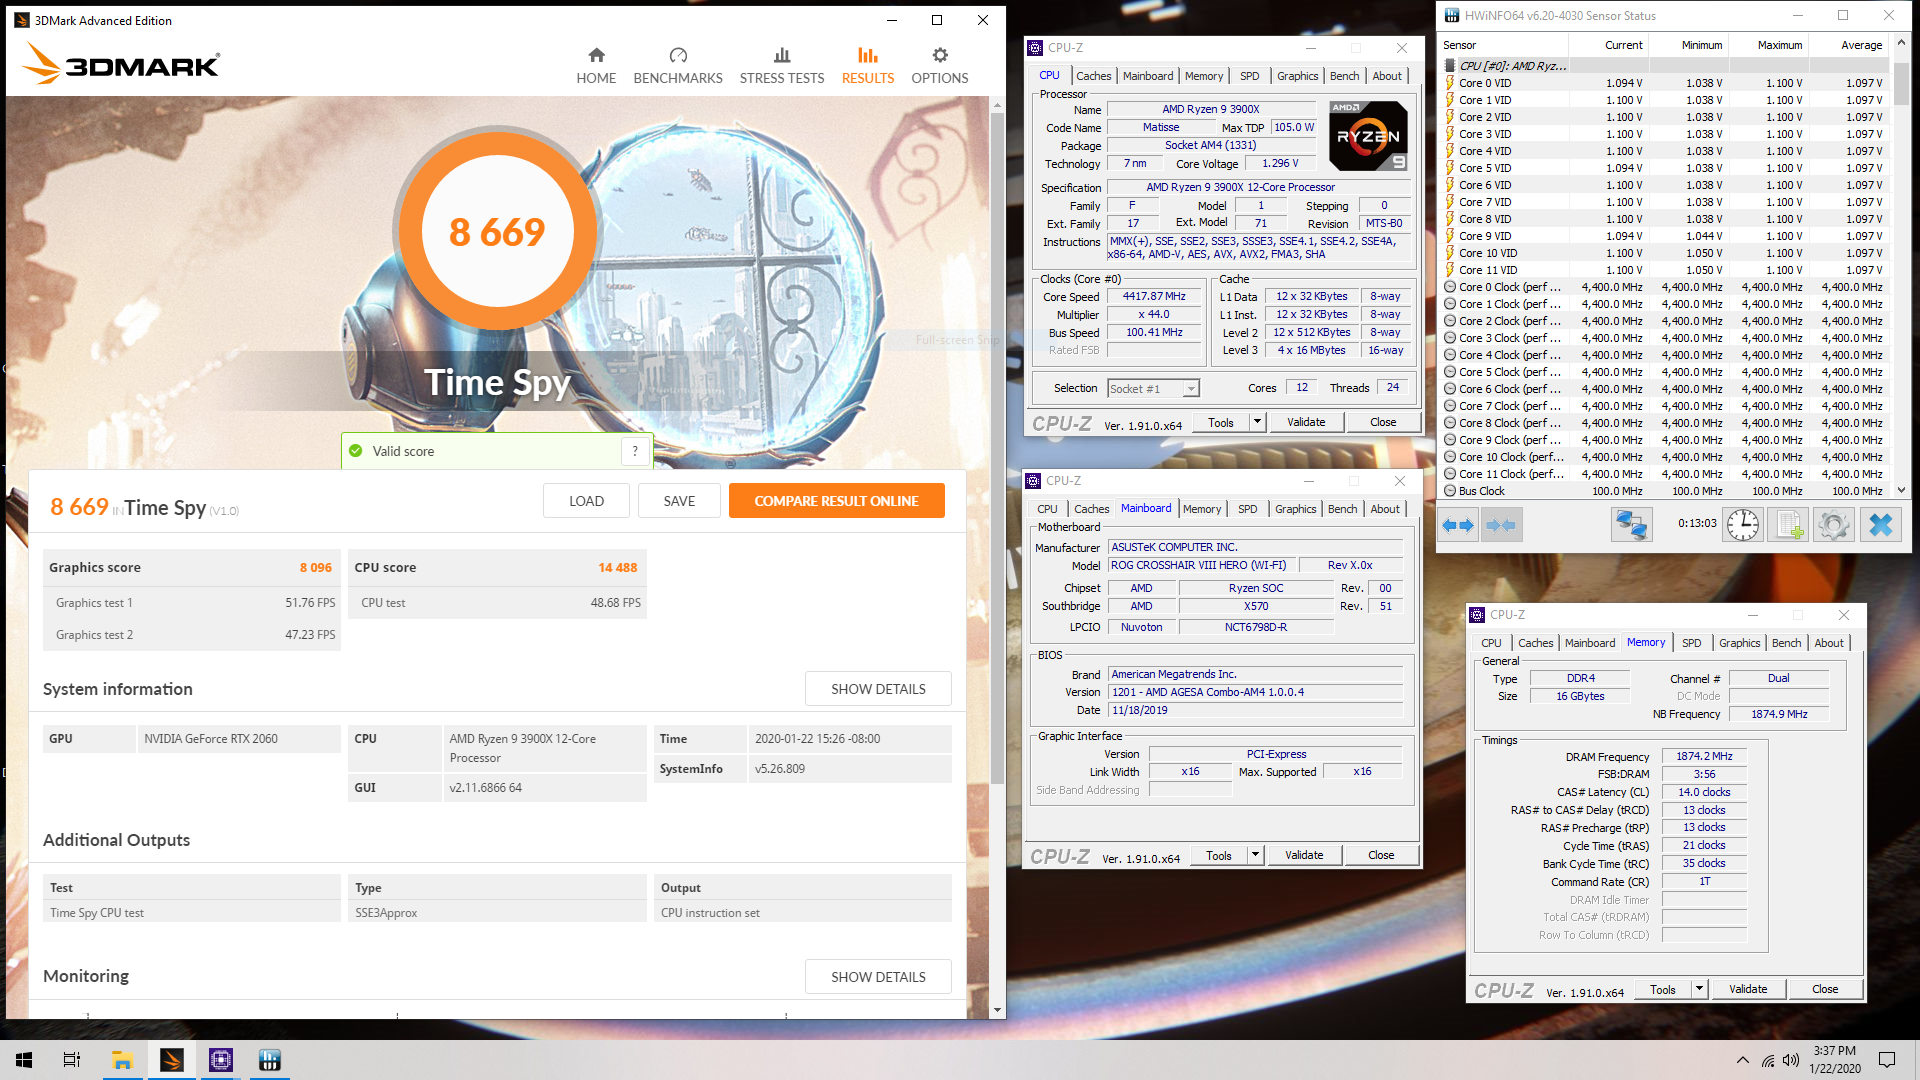Image resolution: width=1920 pixels, height=1080 pixels.
Task: Open the volume control in system tray
Action: pos(1791,1060)
